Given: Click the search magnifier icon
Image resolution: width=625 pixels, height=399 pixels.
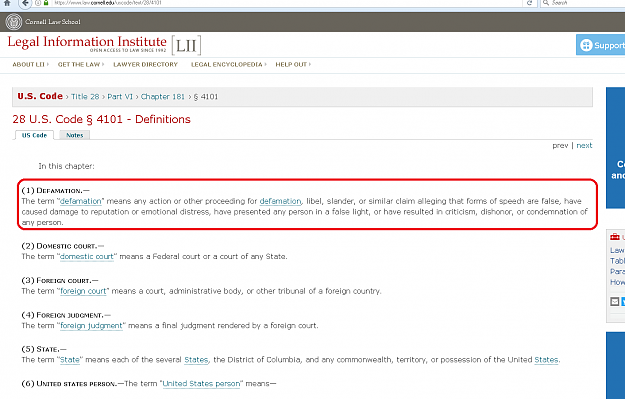Looking at the screenshot, I should point(546,3).
